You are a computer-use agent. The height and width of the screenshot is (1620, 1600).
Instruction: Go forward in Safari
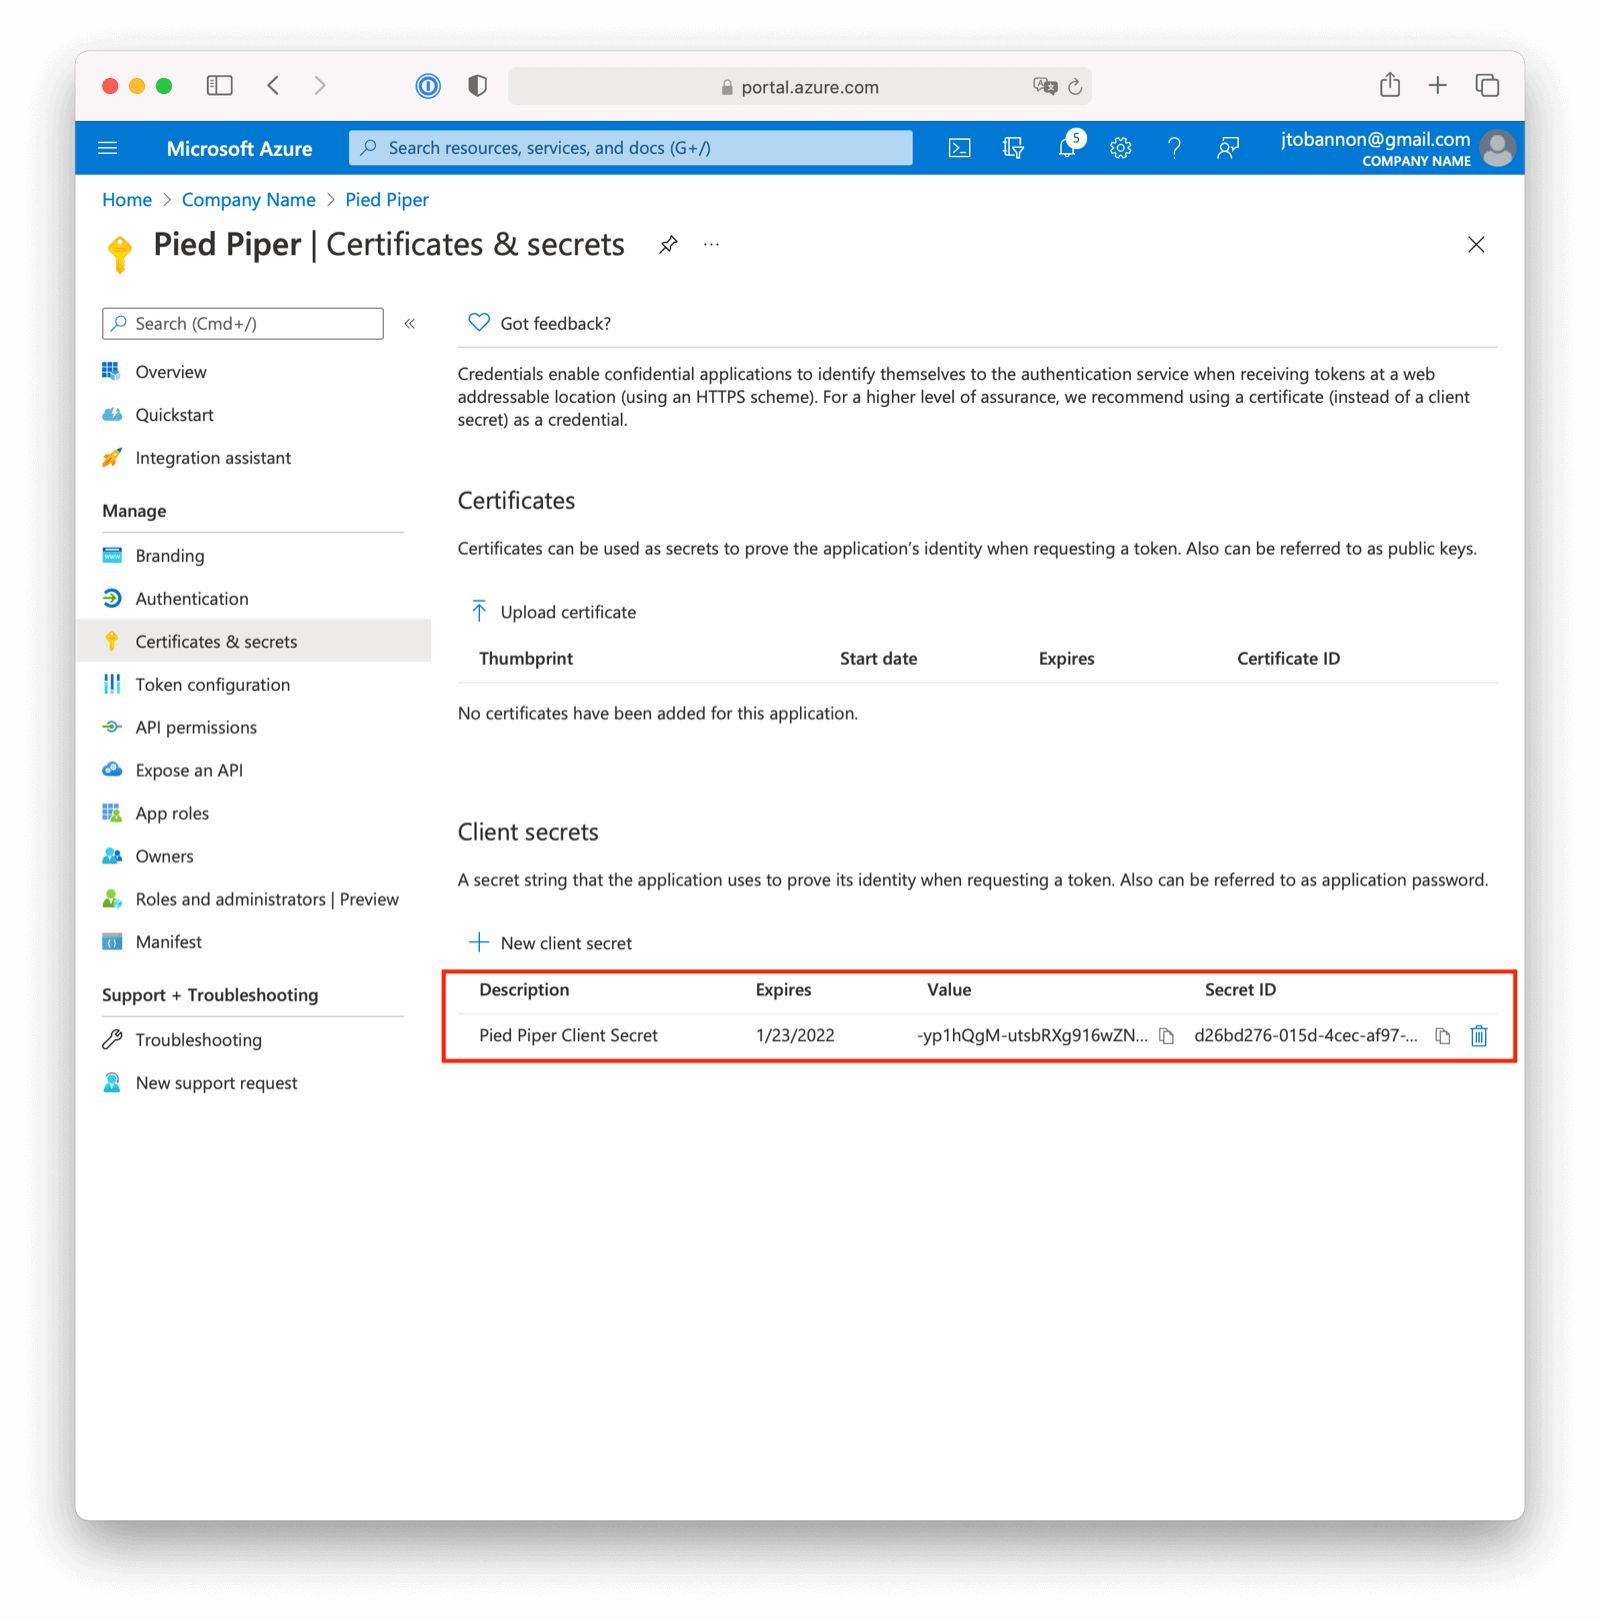[x=319, y=86]
